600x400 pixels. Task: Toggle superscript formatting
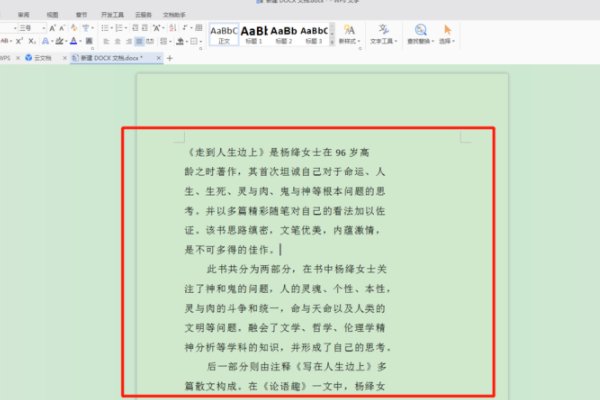[x=19, y=41]
